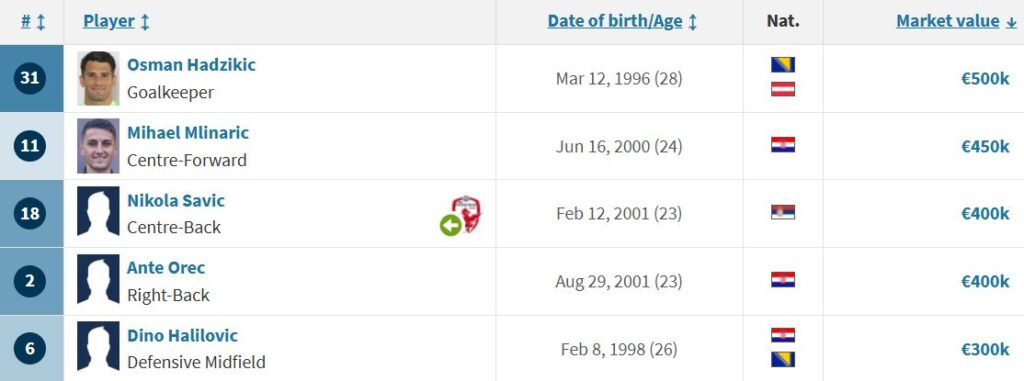Sort the table by Player name
1024x381 pixels.
(x=116, y=22)
